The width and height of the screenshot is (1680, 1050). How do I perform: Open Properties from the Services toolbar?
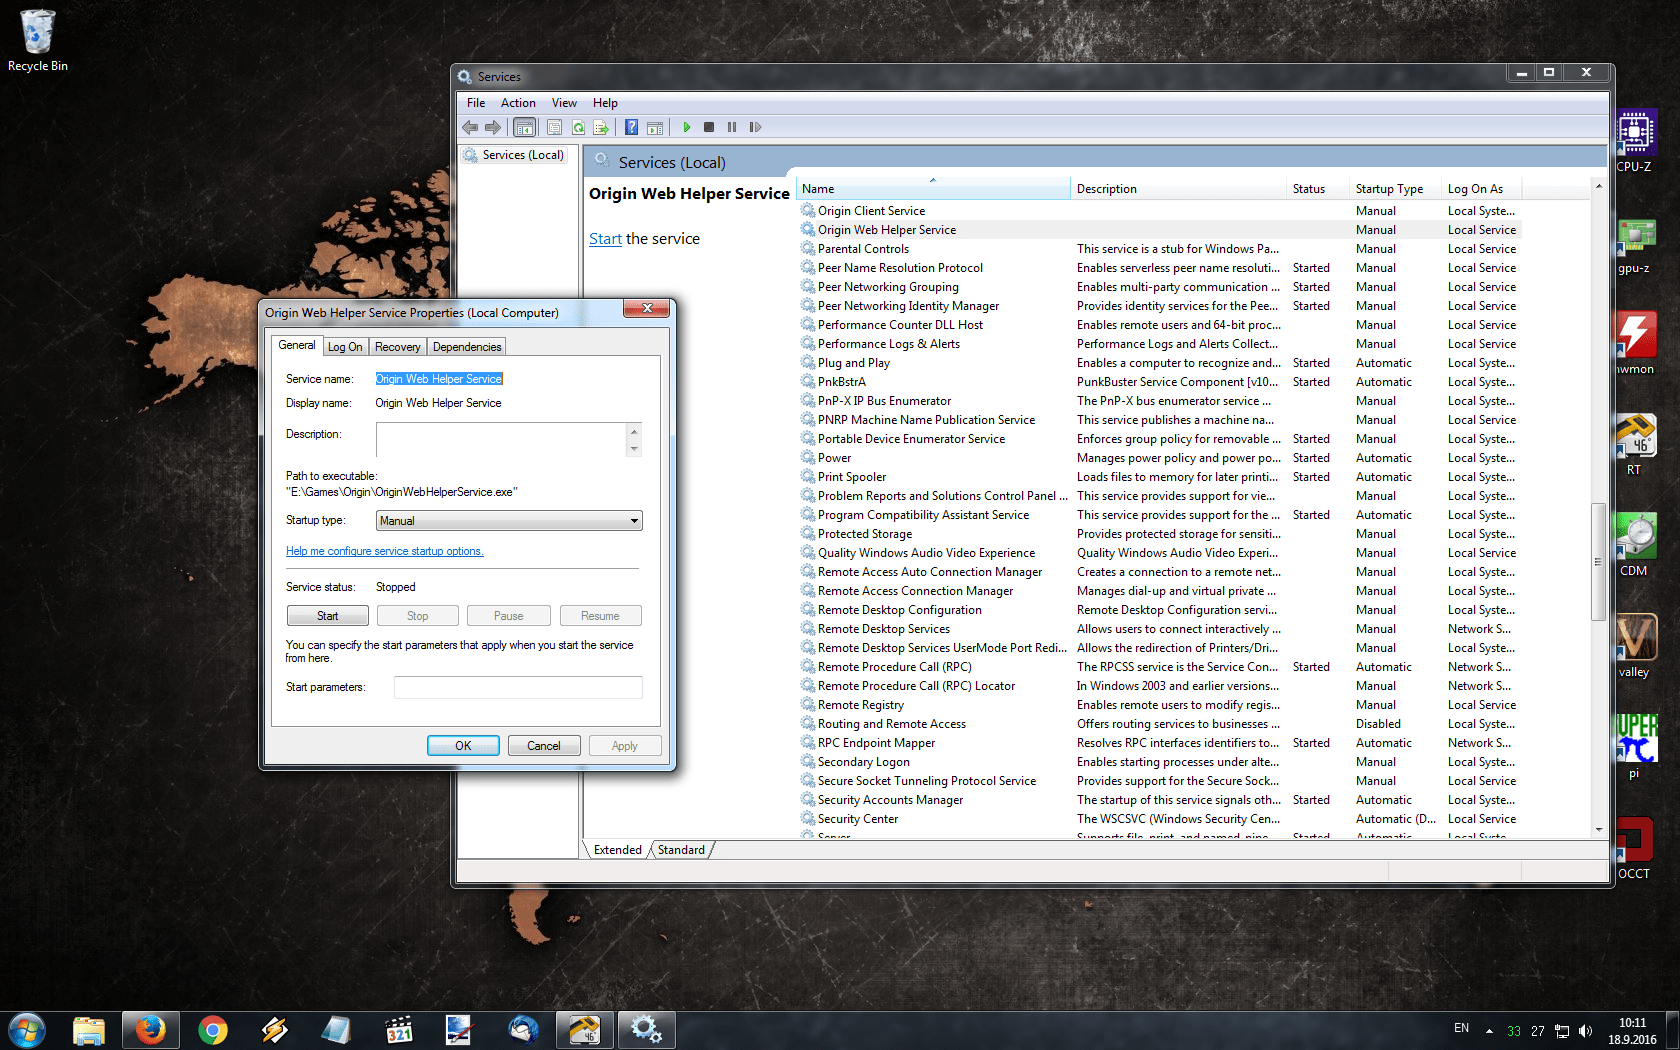554,127
